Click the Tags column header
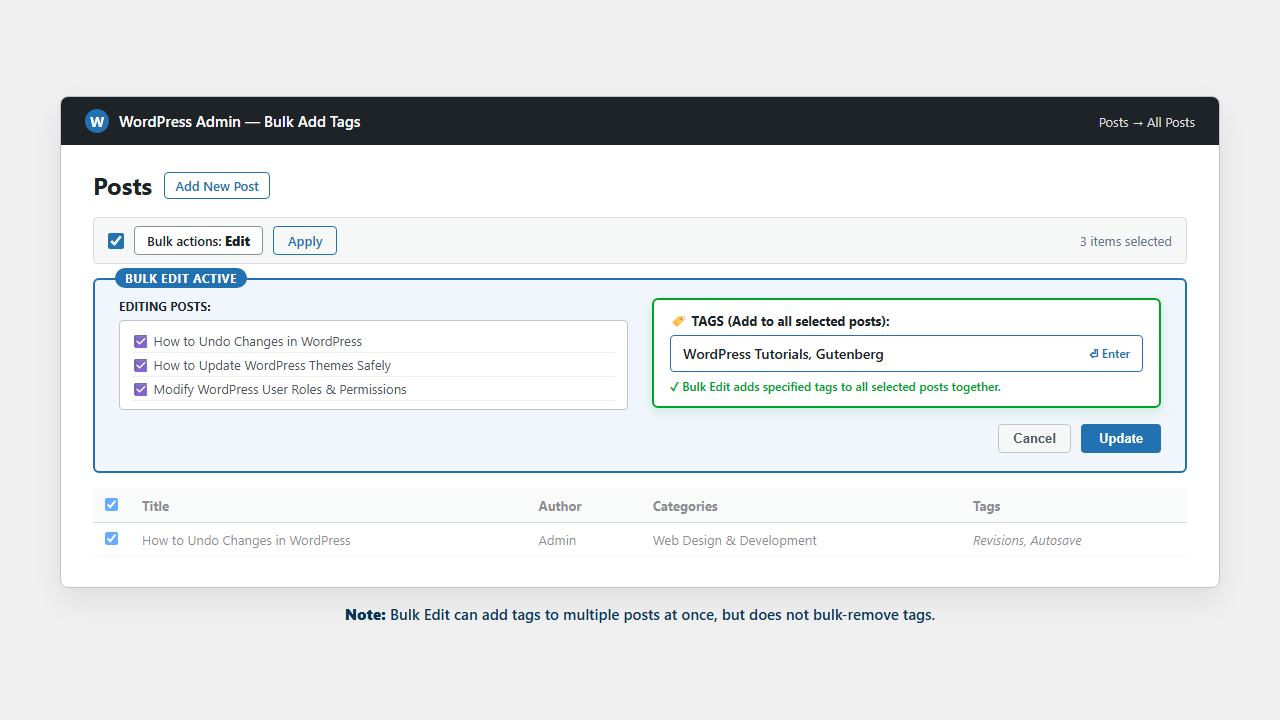1280x720 pixels. coord(987,506)
